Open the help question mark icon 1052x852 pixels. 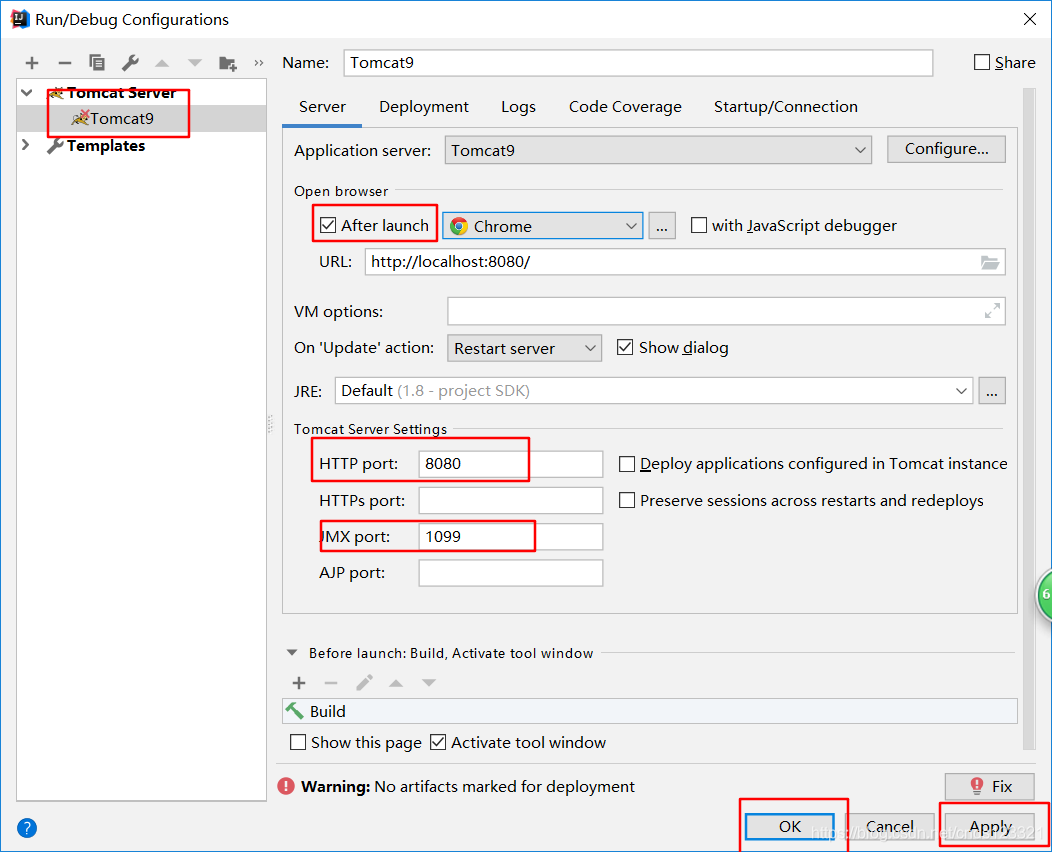coord(27,828)
